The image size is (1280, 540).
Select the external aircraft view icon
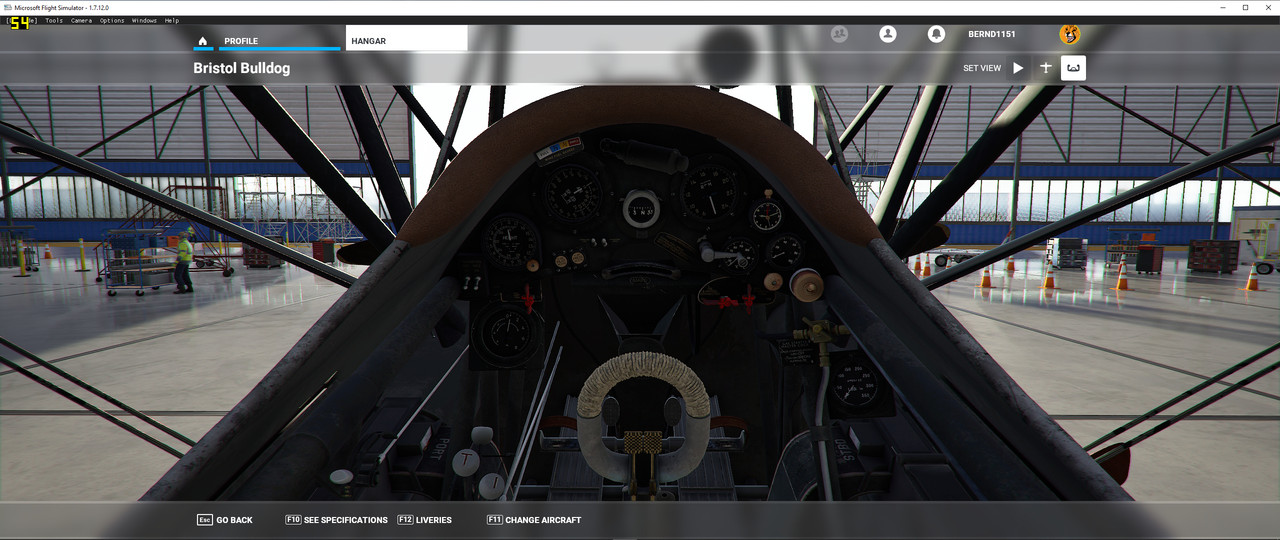pos(1046,68)
